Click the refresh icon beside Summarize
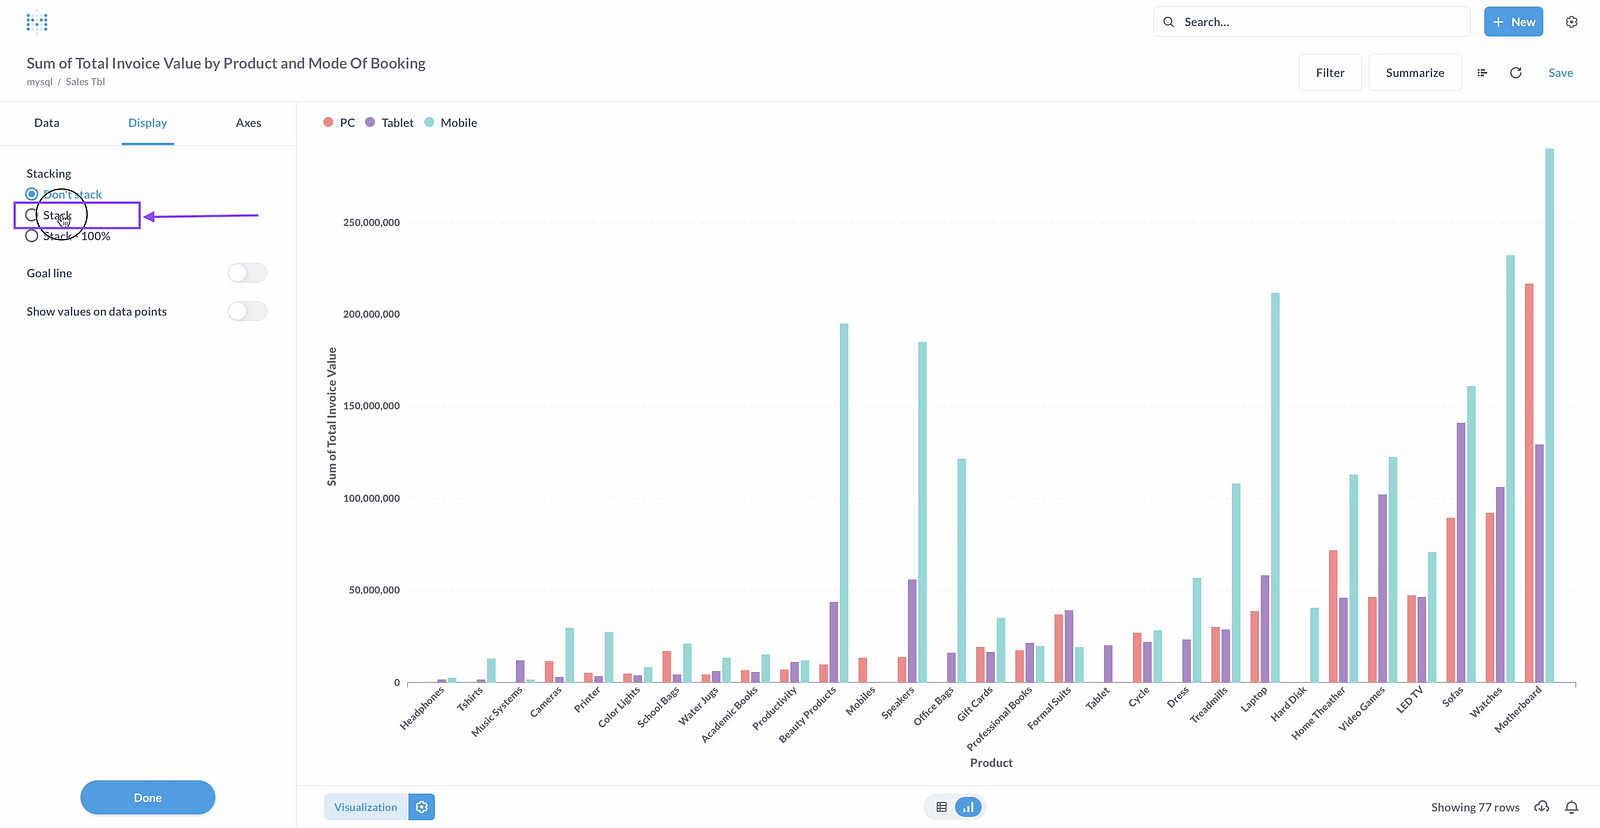The width and height of the screenshot is (1600, 828). pos(1515,73)
